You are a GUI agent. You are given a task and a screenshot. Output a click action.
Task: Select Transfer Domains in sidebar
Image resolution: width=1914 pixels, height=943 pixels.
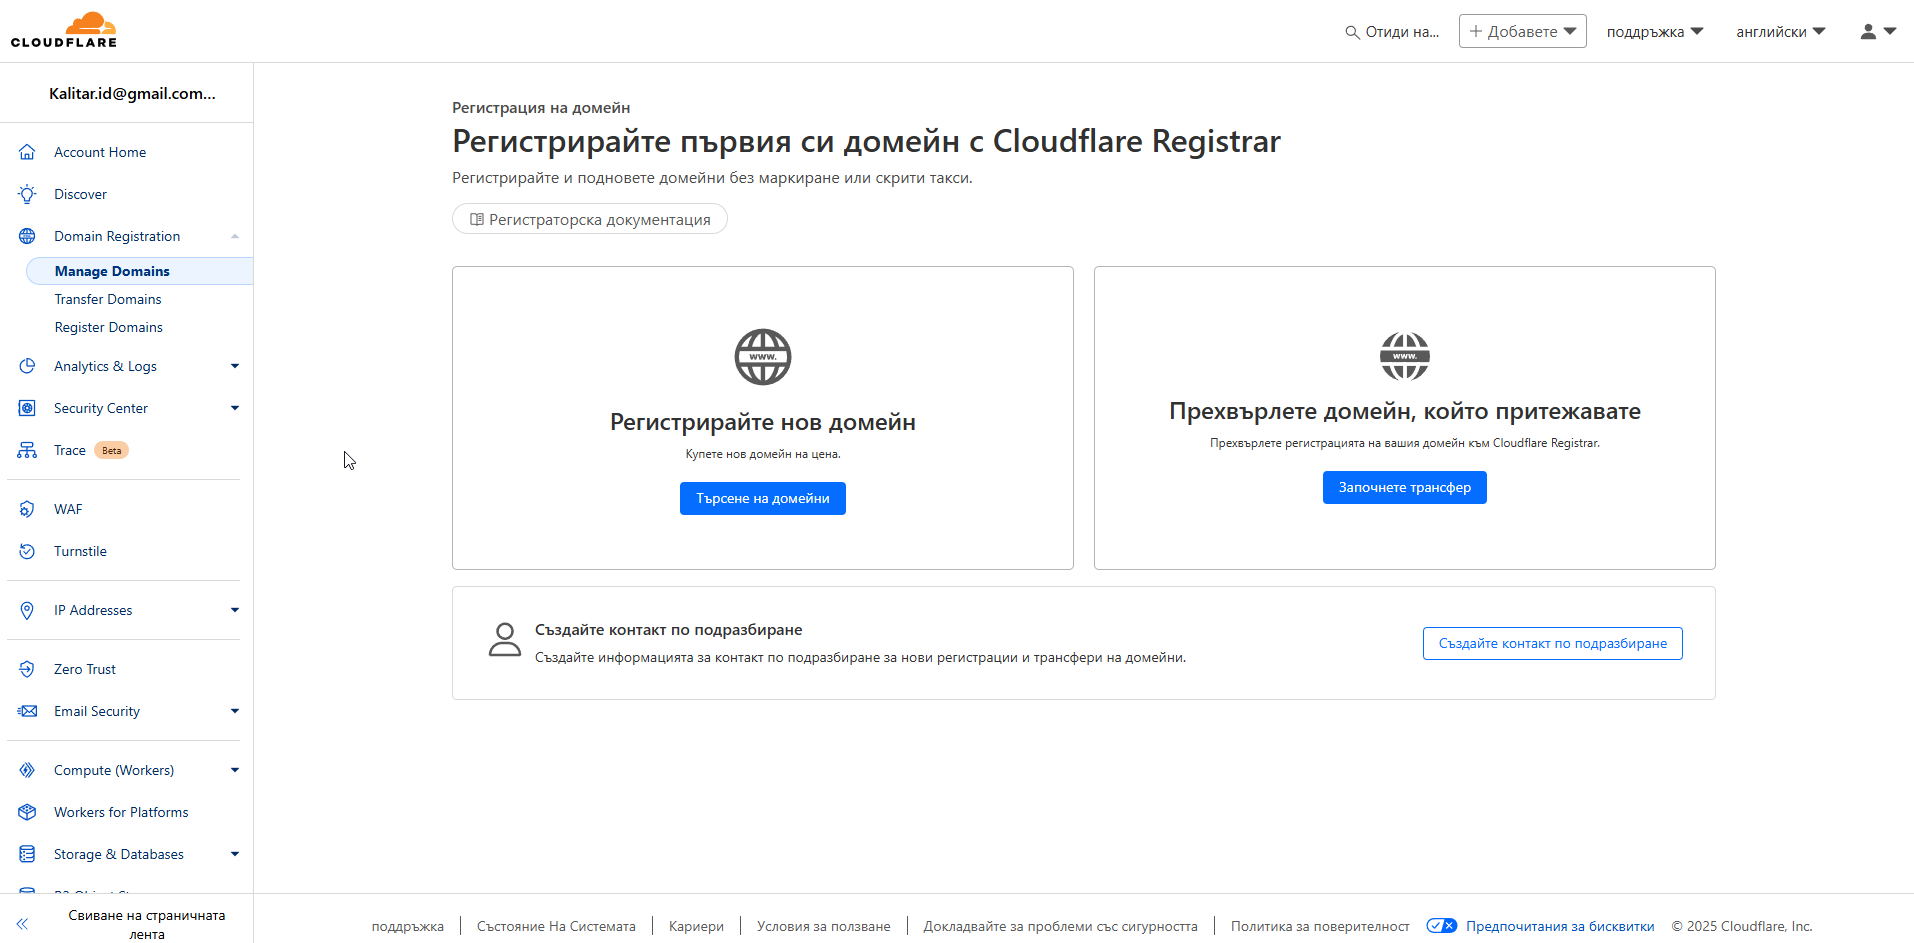click(108, 299)
